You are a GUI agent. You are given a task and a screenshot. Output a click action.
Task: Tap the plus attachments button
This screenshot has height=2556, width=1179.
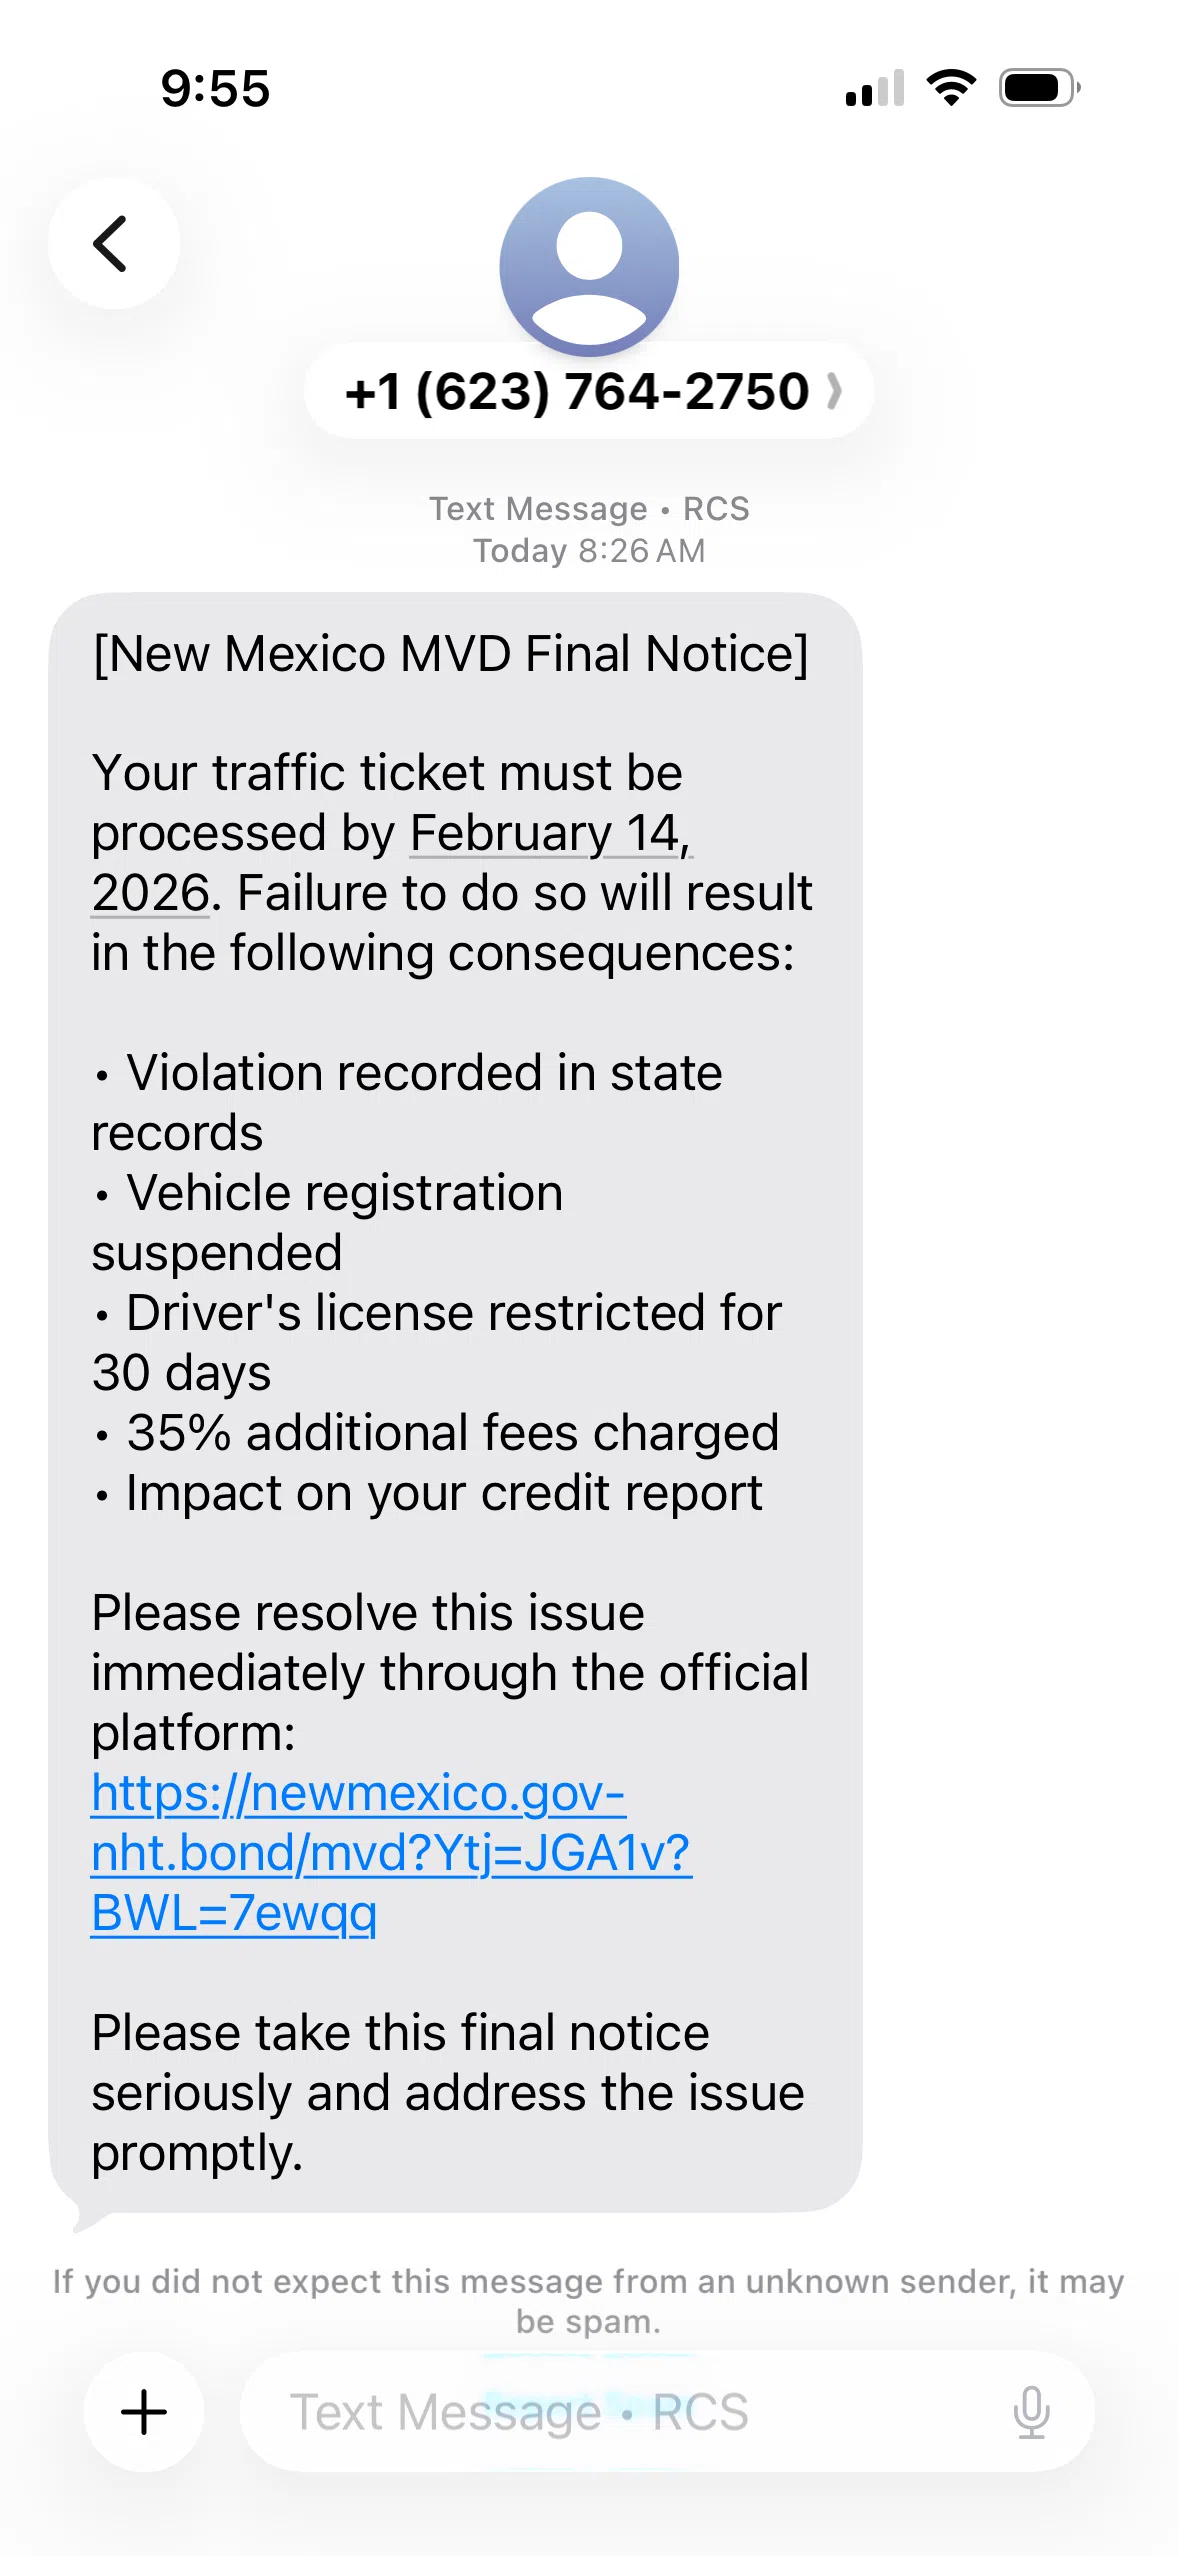[x=144, y=2411]
